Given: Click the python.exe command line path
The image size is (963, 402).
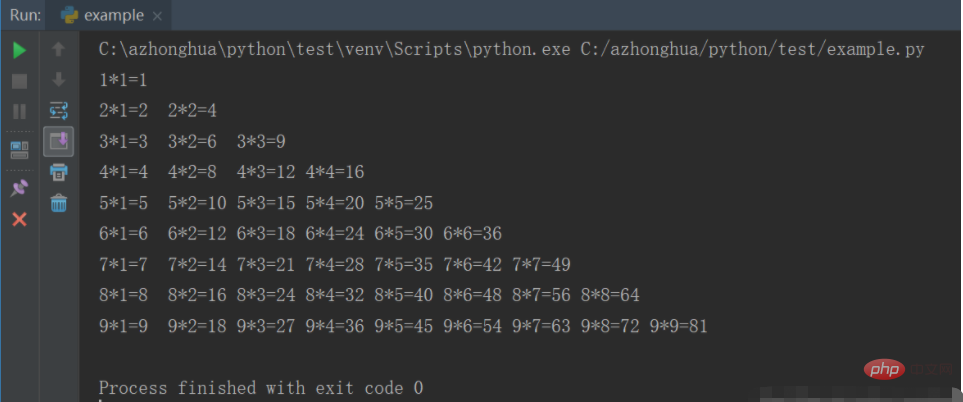Looking at the screenshot, I should click(x=335, y=49).
